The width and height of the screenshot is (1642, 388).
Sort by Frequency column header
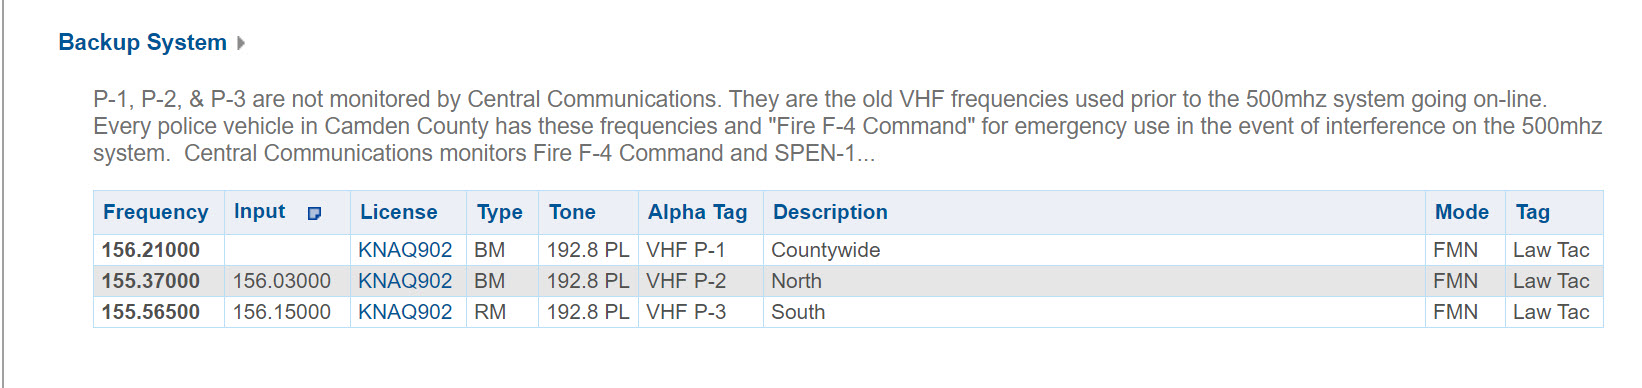point(156,212)
